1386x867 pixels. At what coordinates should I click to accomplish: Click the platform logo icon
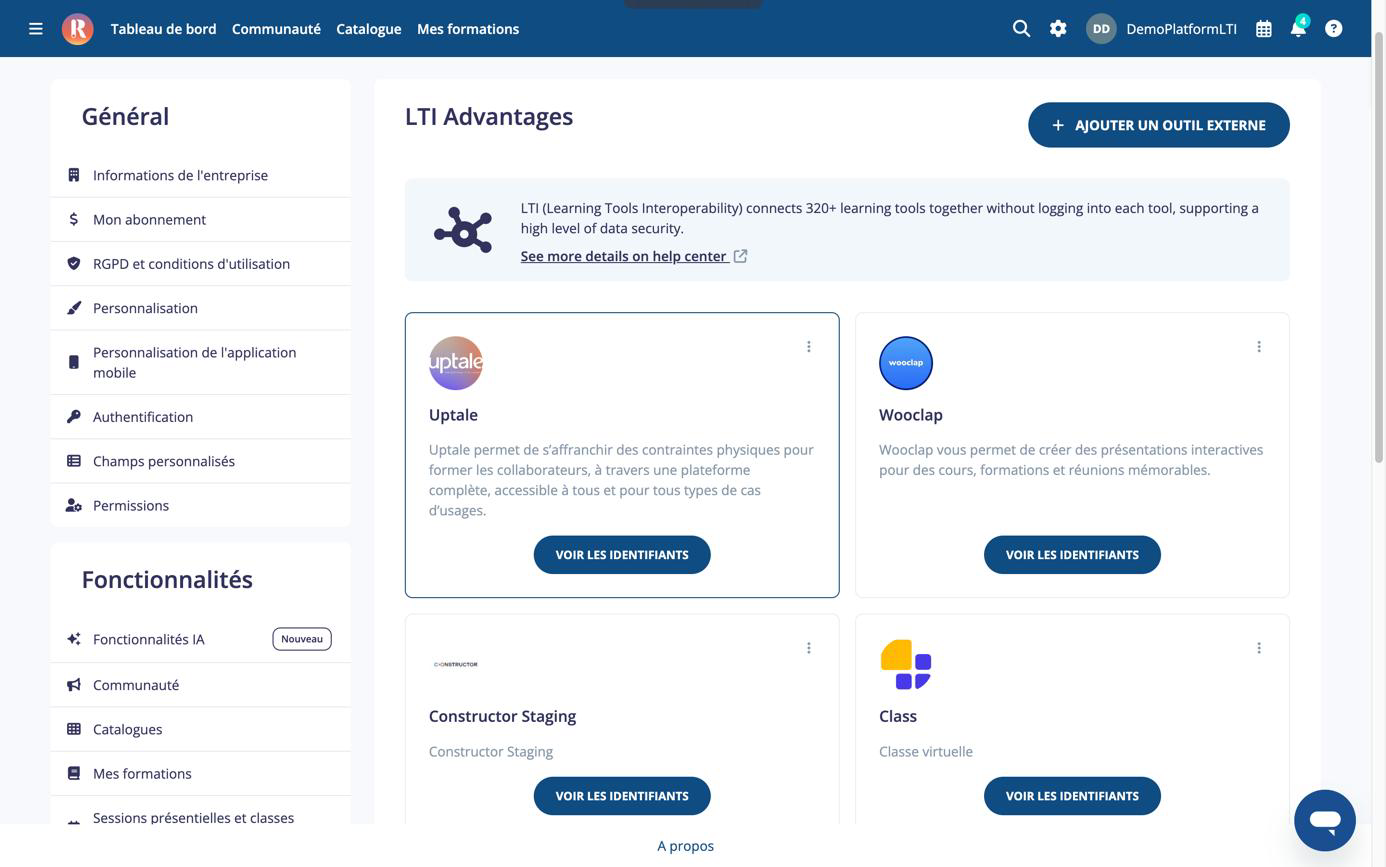[x=77, y=29]
